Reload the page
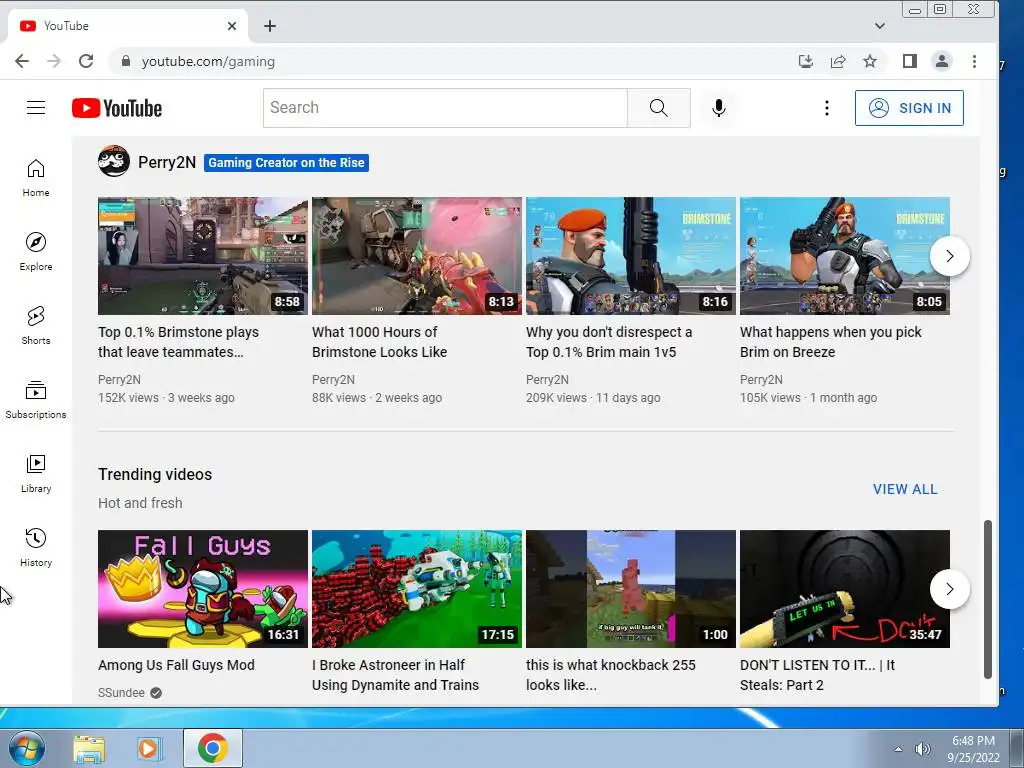 coord(86,61)
